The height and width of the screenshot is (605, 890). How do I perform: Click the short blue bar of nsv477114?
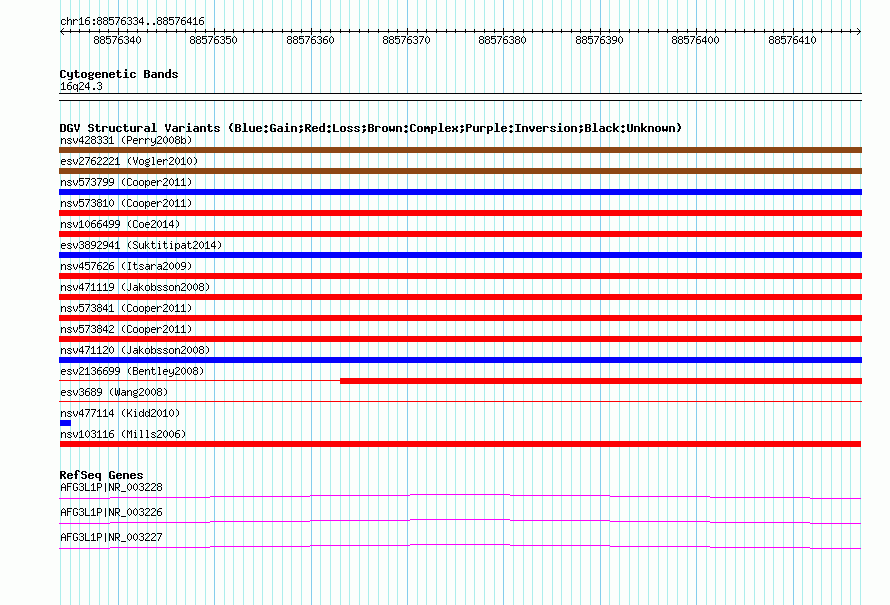(65, 423)
